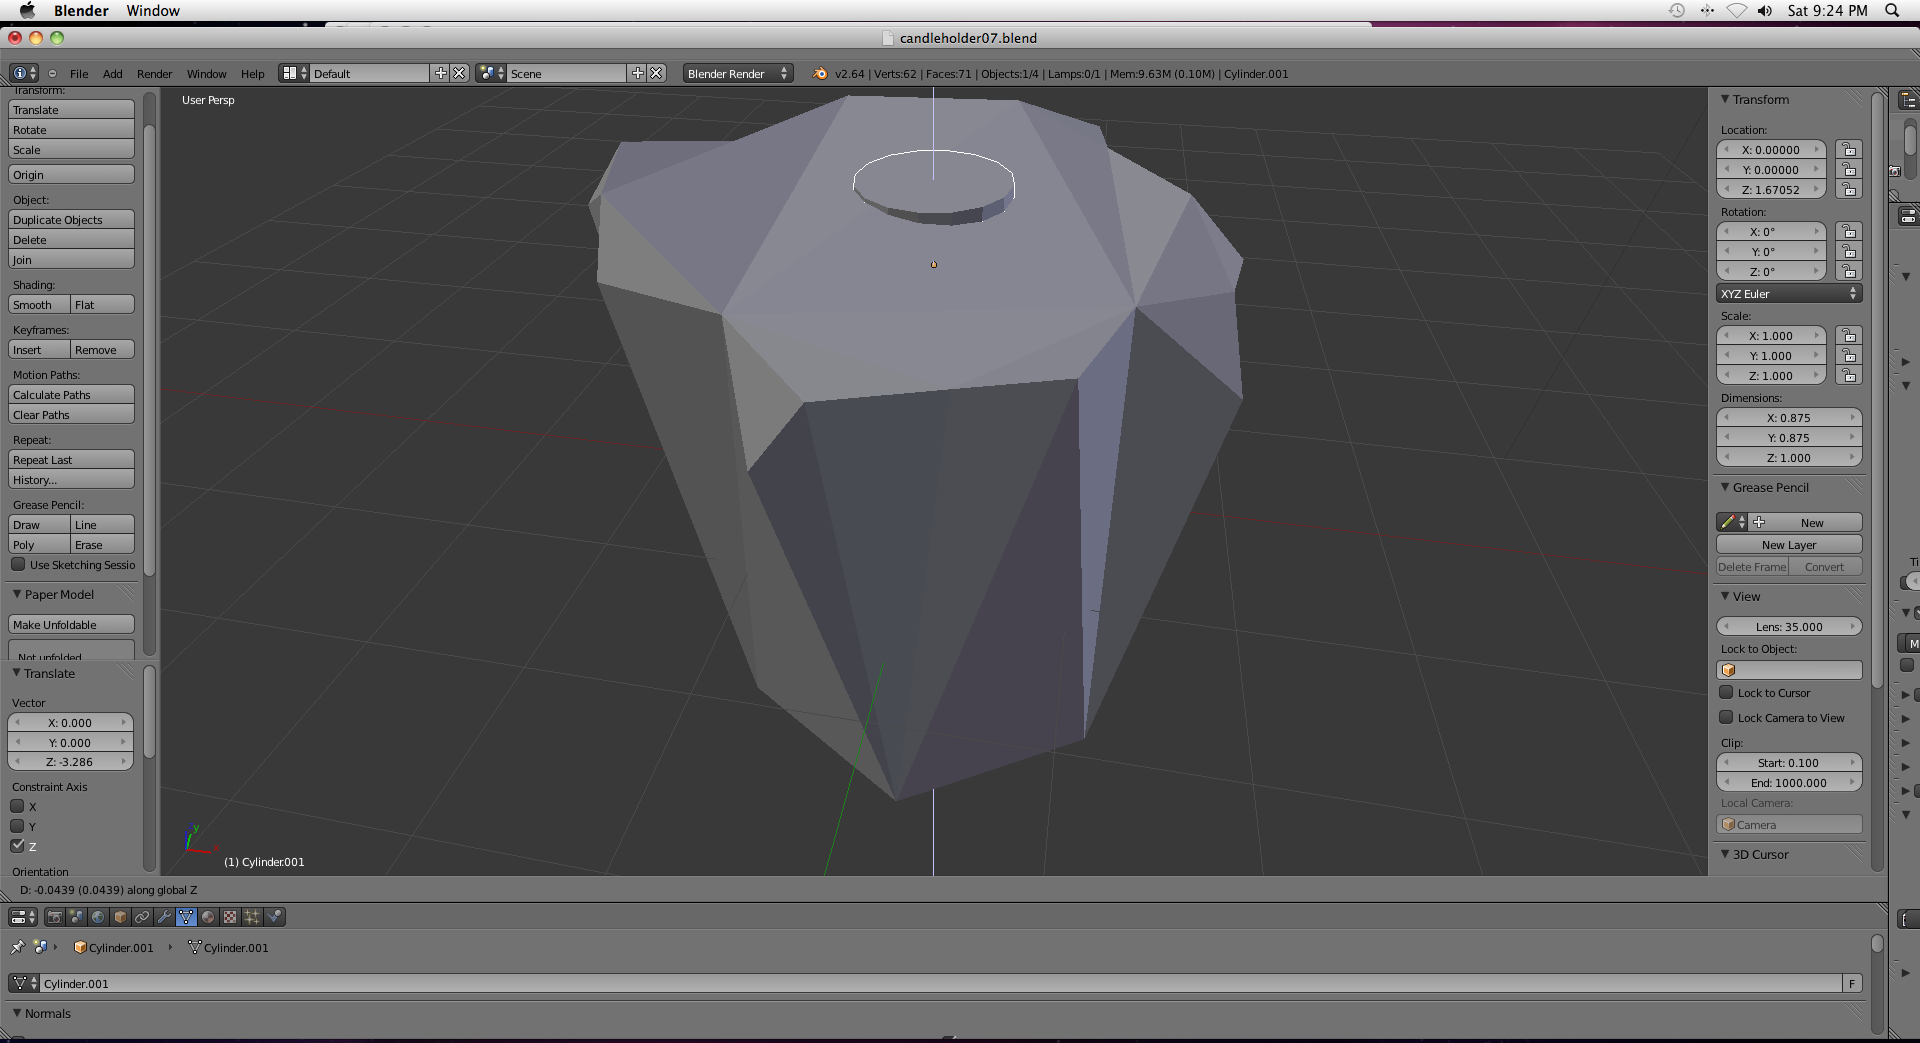Open the Particles properties sparkle tab

point(252,917)
